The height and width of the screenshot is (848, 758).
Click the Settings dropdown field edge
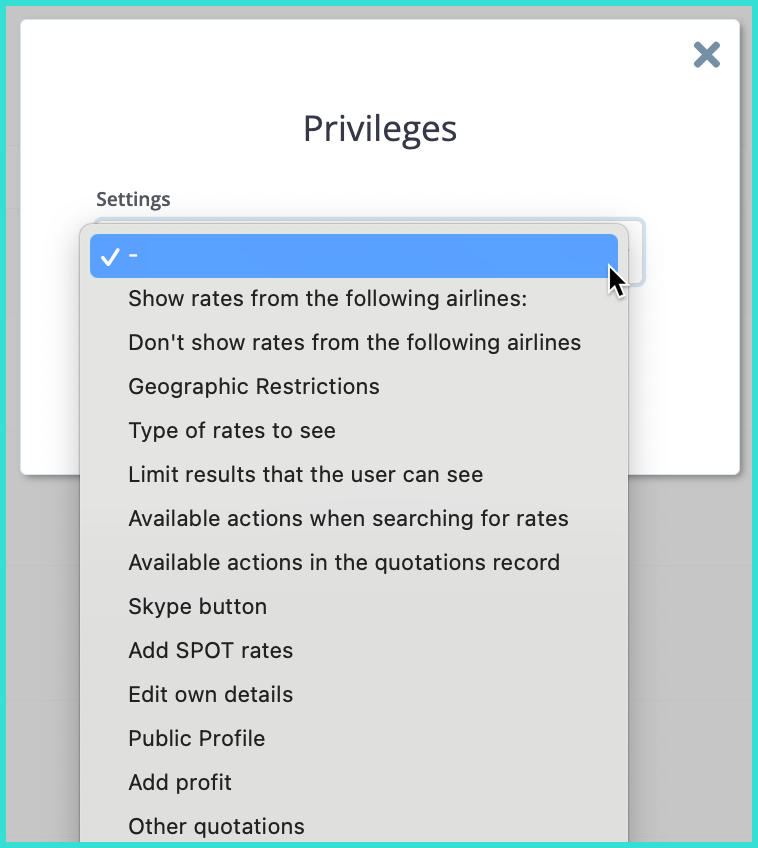637,250
